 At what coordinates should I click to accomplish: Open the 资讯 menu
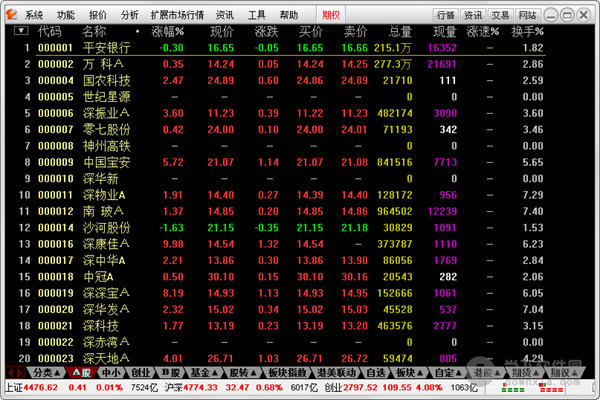[x=225, y=15]
